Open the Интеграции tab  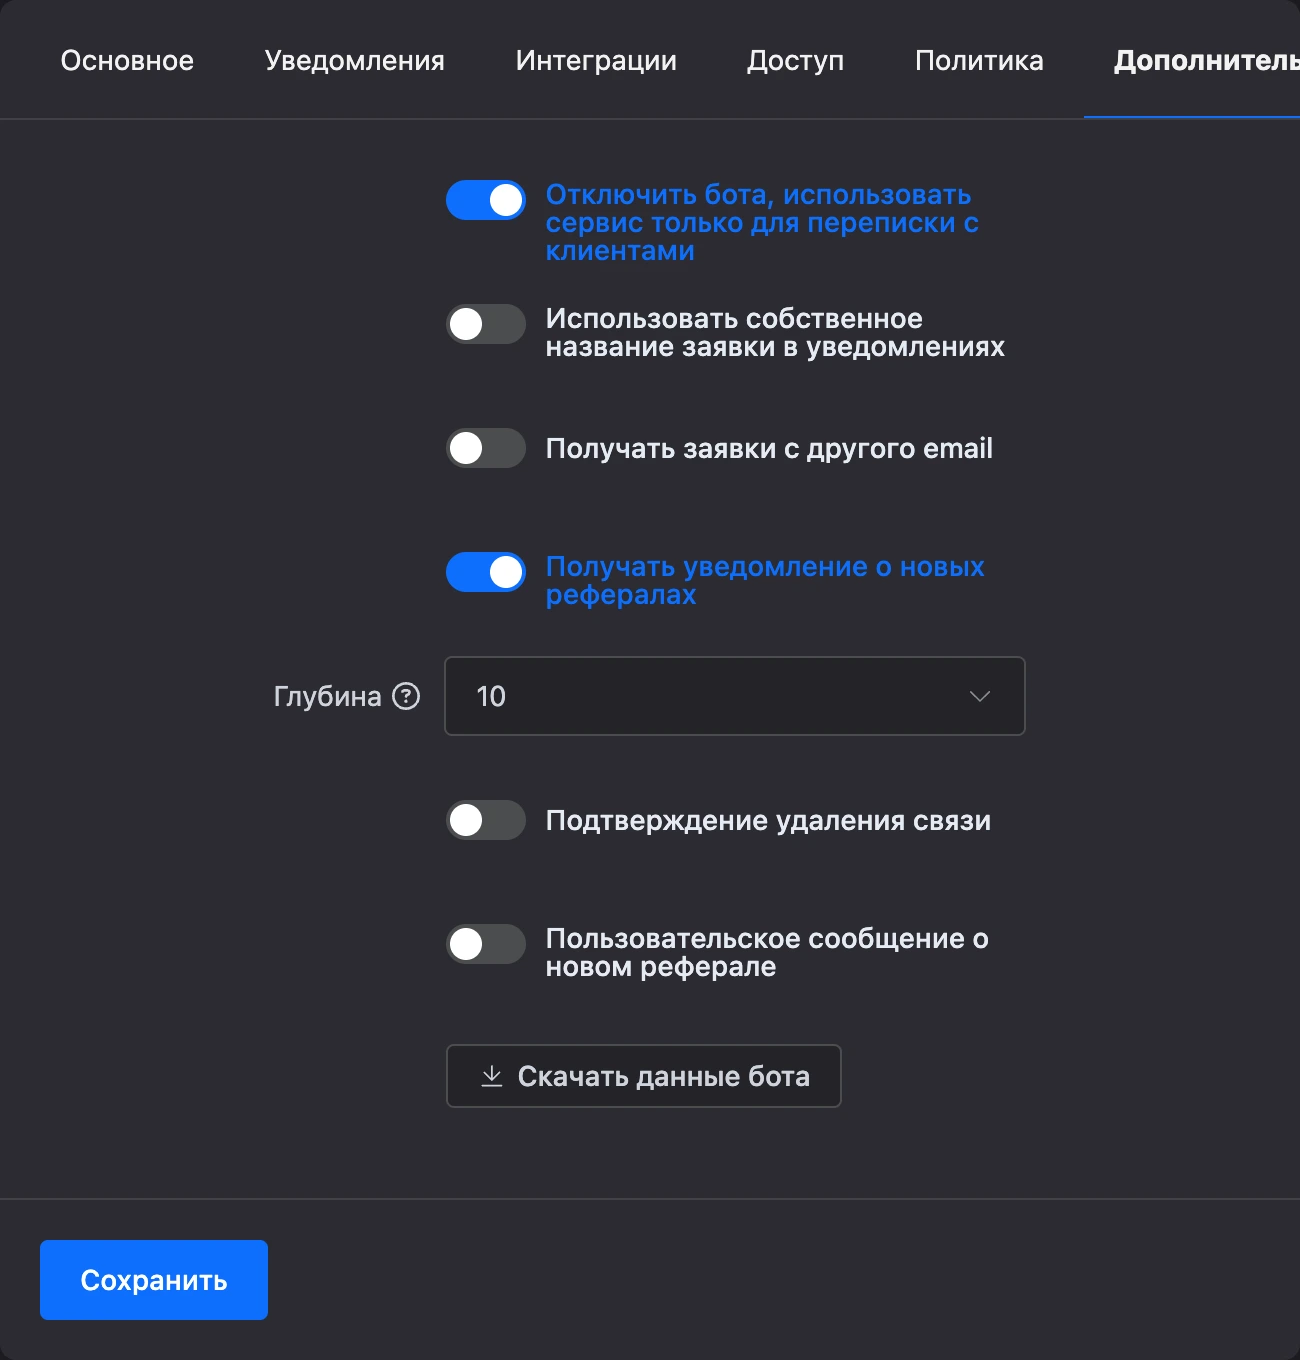596,60
